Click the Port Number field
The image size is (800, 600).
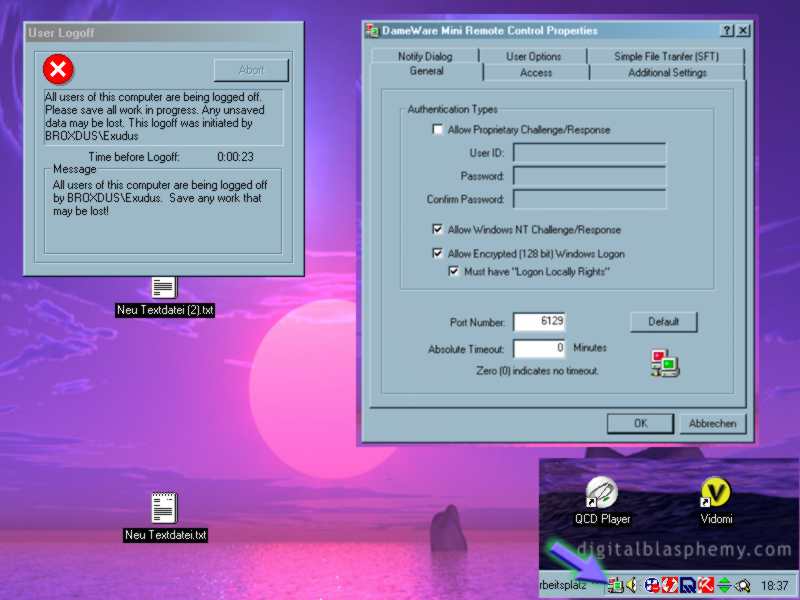(x=539, y=321)
